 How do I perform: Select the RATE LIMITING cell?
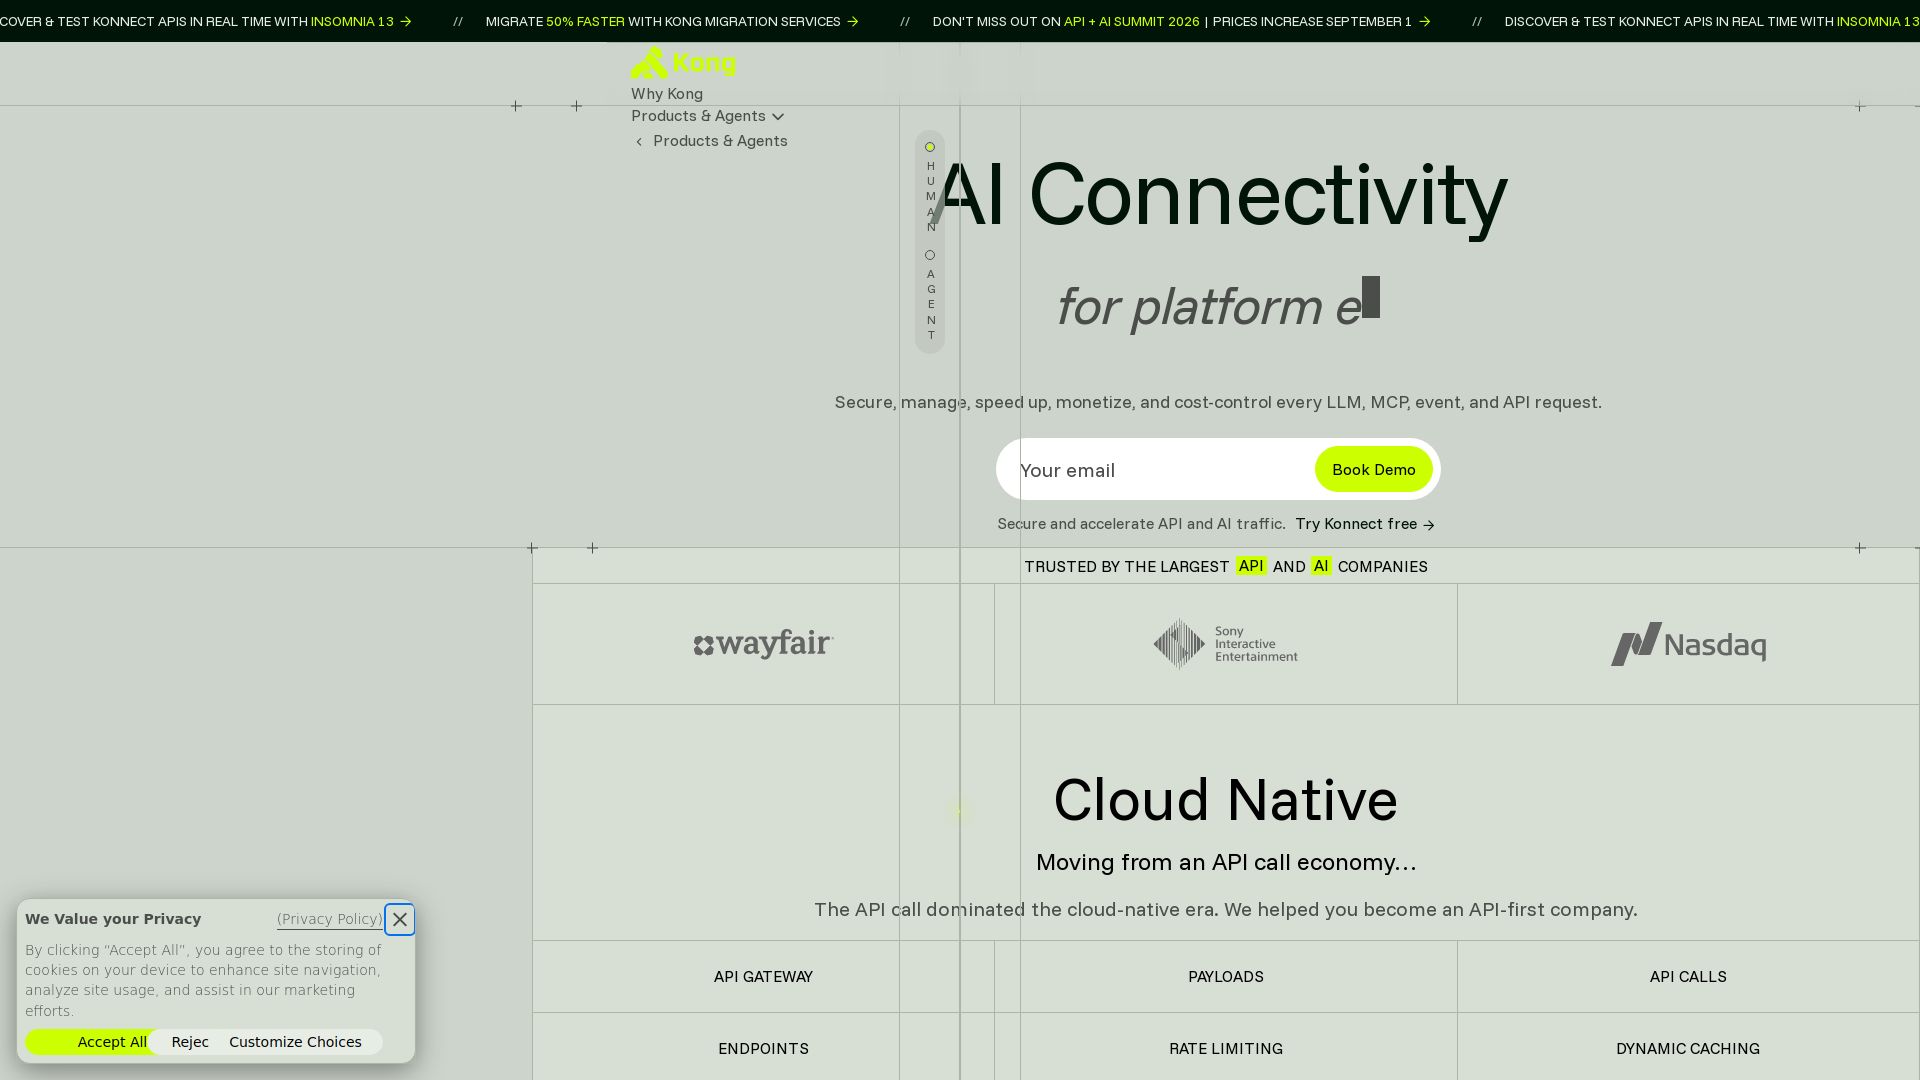click(x=1226, y=1047)
